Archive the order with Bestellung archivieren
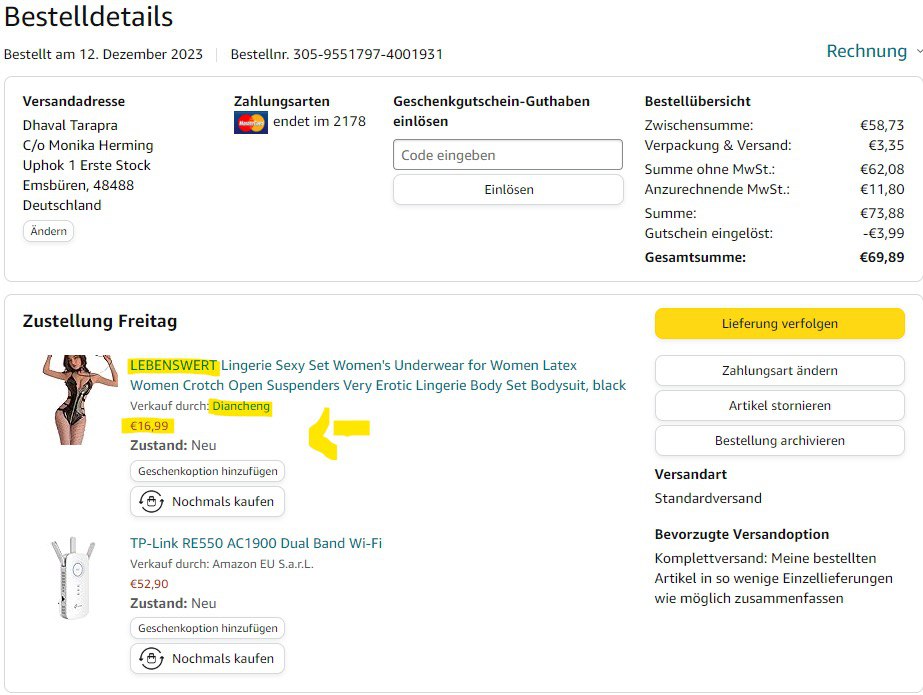This screenshot has width=923, height=695. (x=779, y=441)
